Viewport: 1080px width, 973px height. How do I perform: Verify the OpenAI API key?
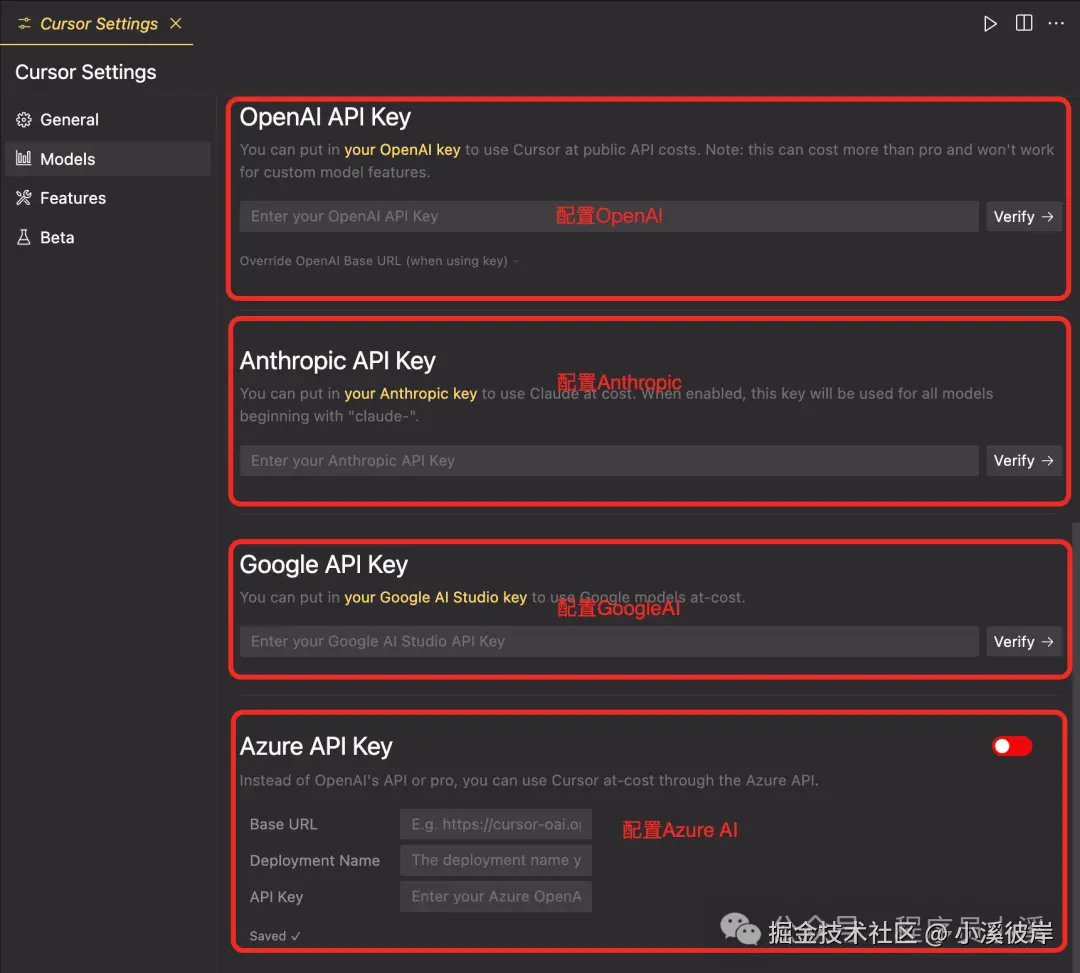(x=1024, y=217)
